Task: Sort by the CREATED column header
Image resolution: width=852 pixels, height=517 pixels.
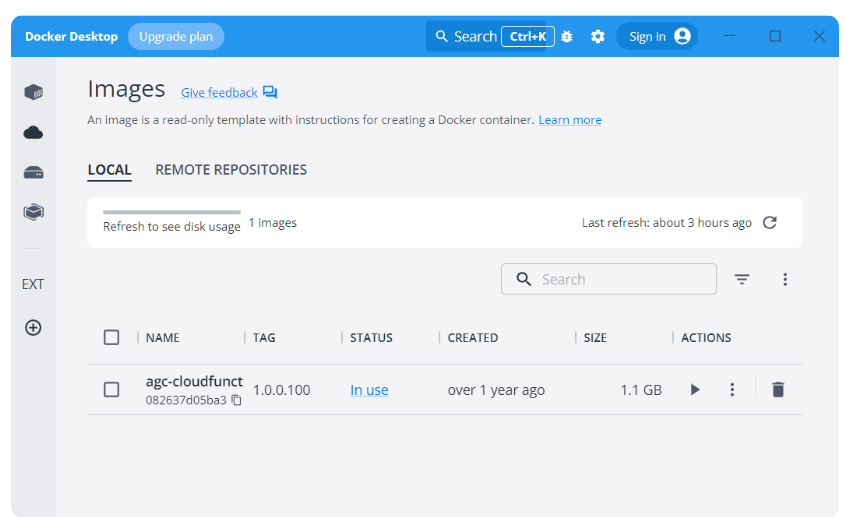Action: click(473, 338)
